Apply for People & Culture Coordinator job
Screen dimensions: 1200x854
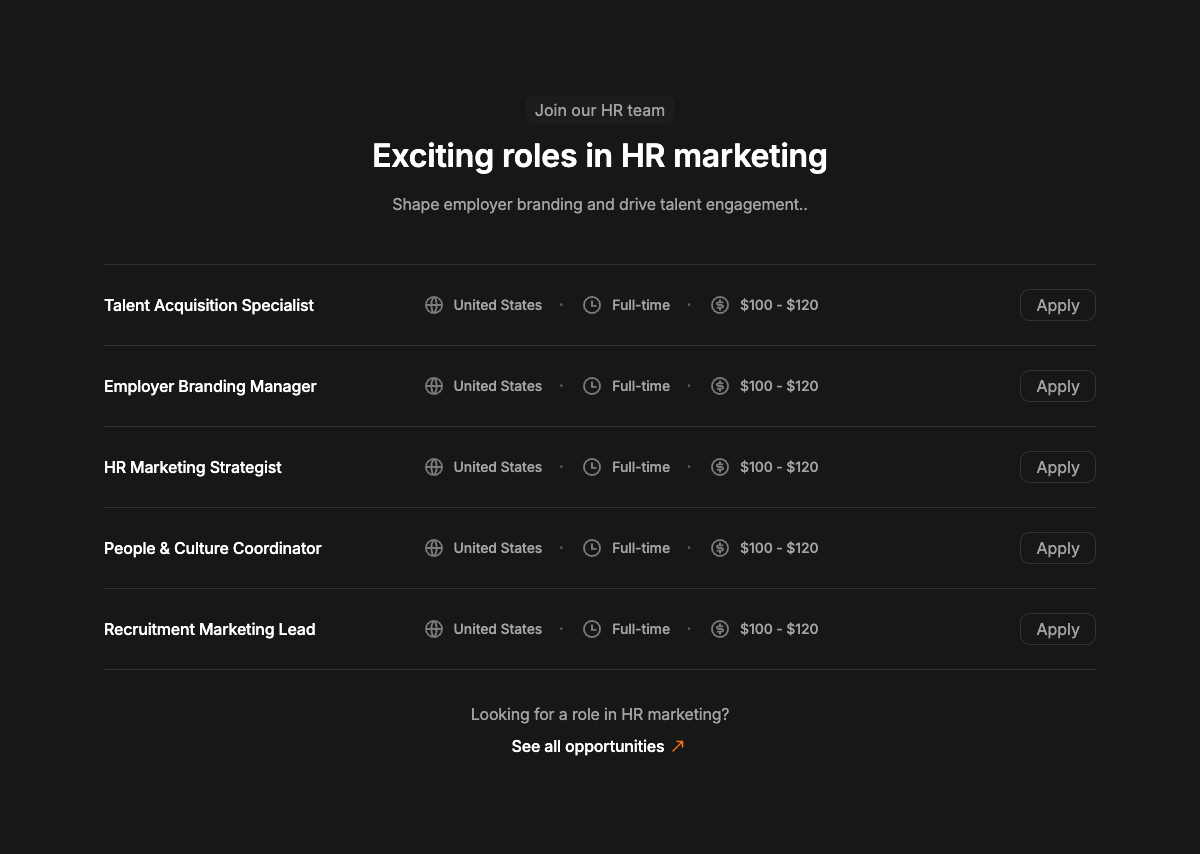[x=1058, y=548]
